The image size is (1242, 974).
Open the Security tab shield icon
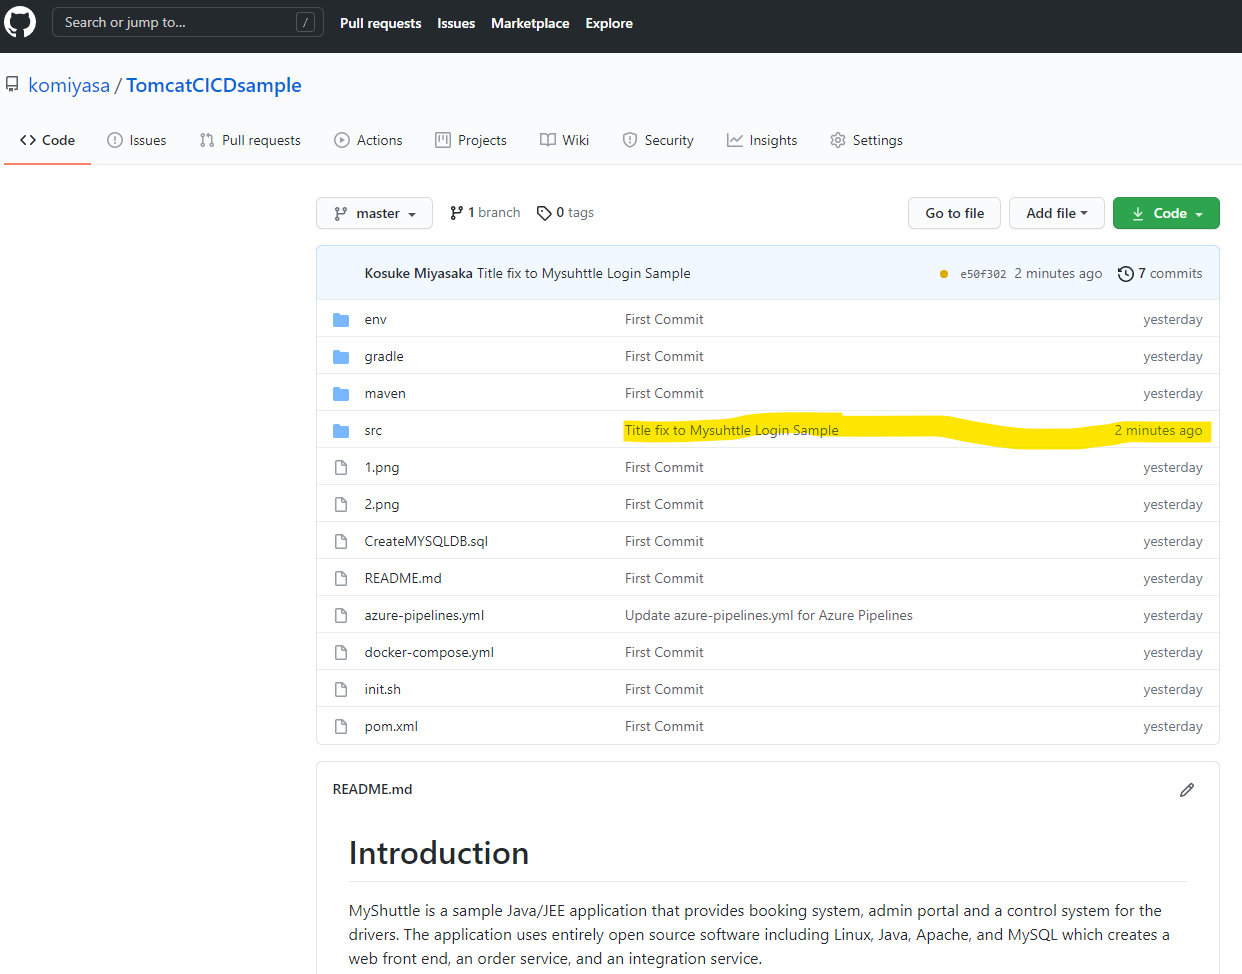coord(630,140)
